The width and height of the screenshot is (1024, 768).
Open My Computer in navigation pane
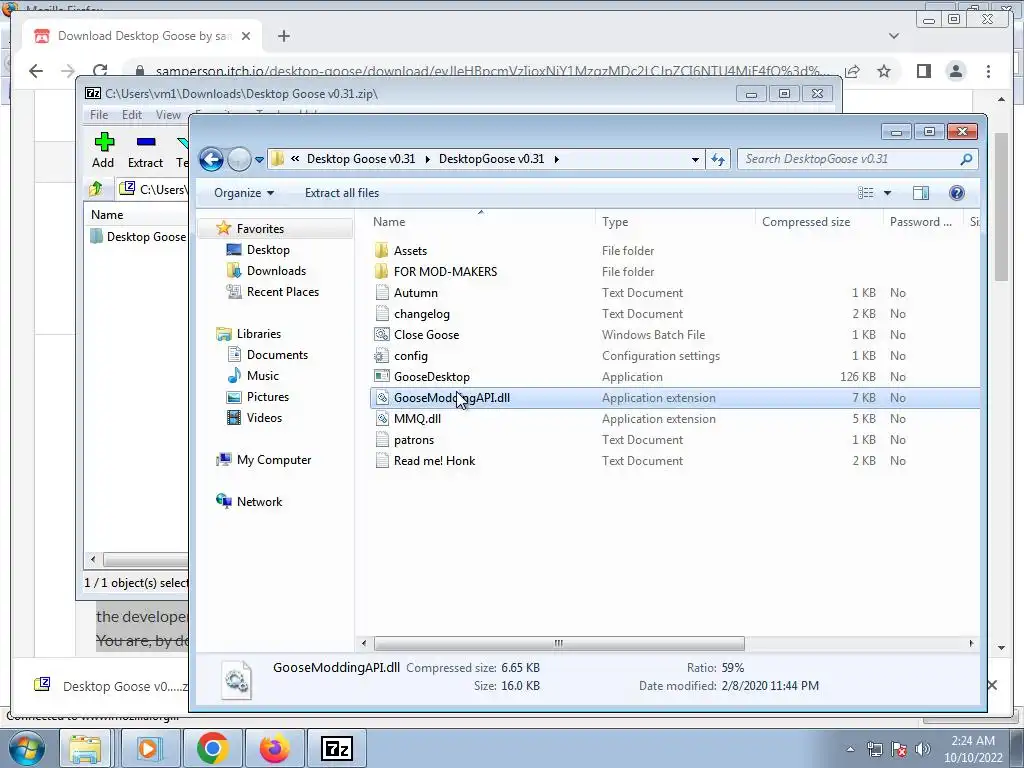point(274,460)
